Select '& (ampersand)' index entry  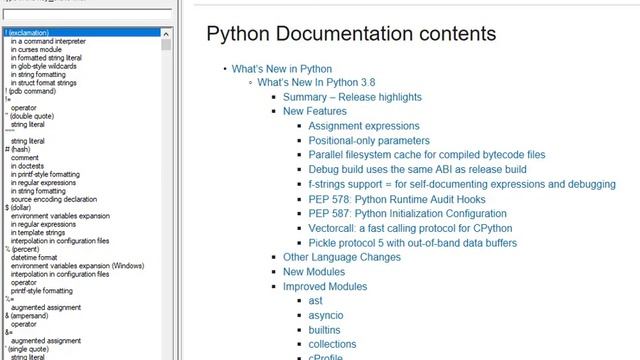[x=27, y=316]
